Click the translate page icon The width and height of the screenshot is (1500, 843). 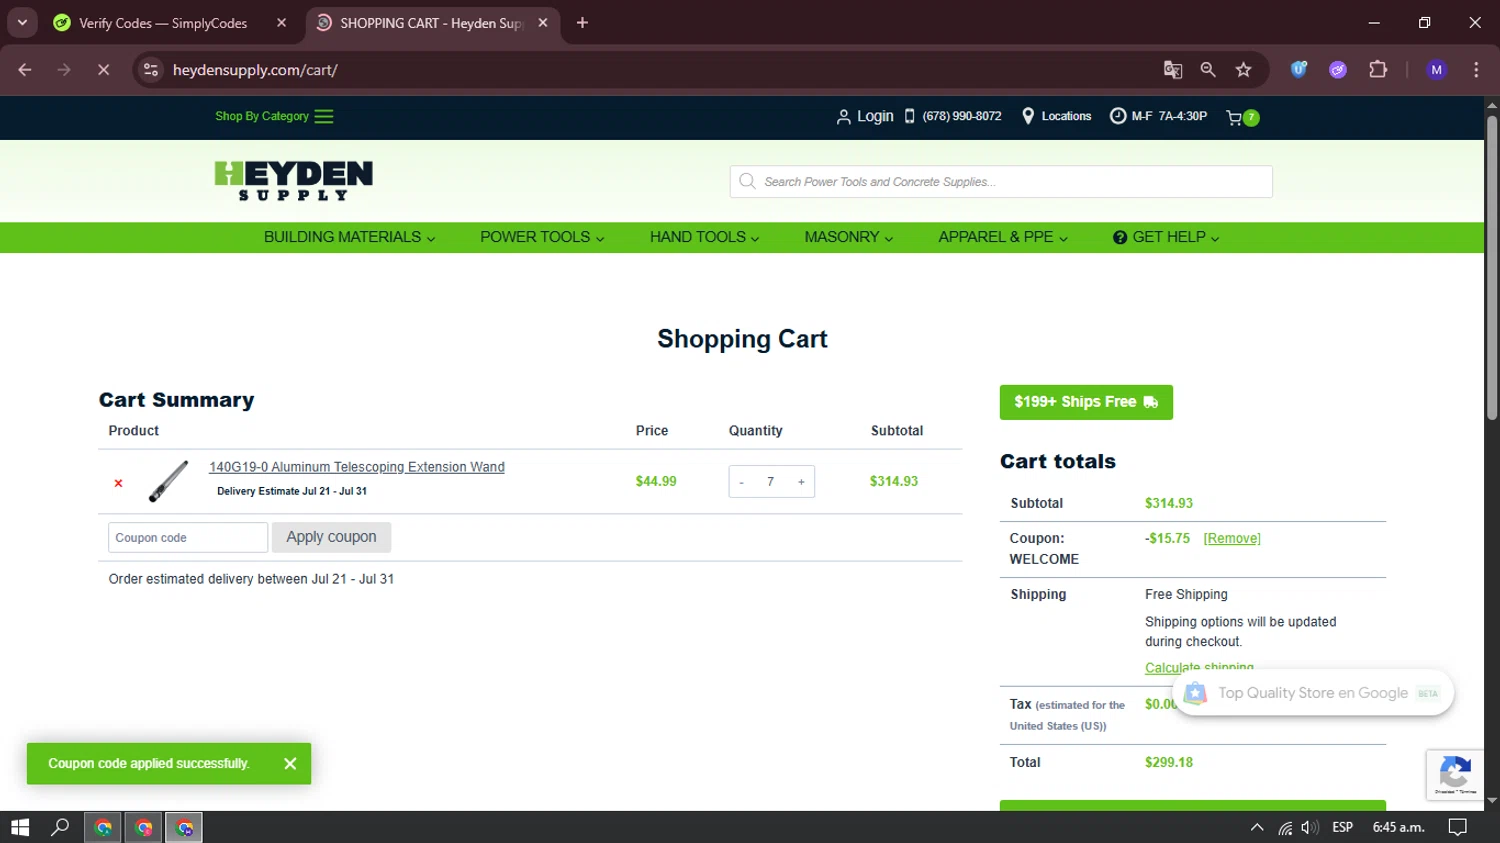pyautogui.click(x=1173, y=70)
